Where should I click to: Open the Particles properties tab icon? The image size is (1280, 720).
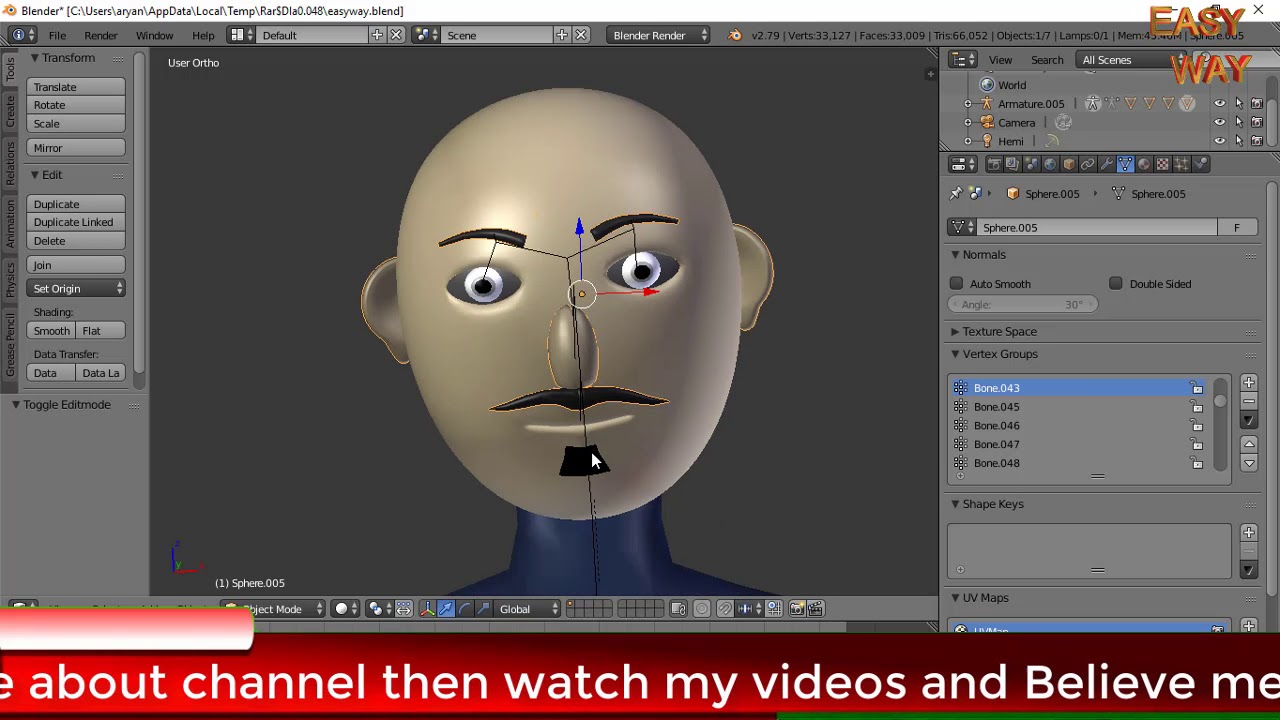point(1181,164)
